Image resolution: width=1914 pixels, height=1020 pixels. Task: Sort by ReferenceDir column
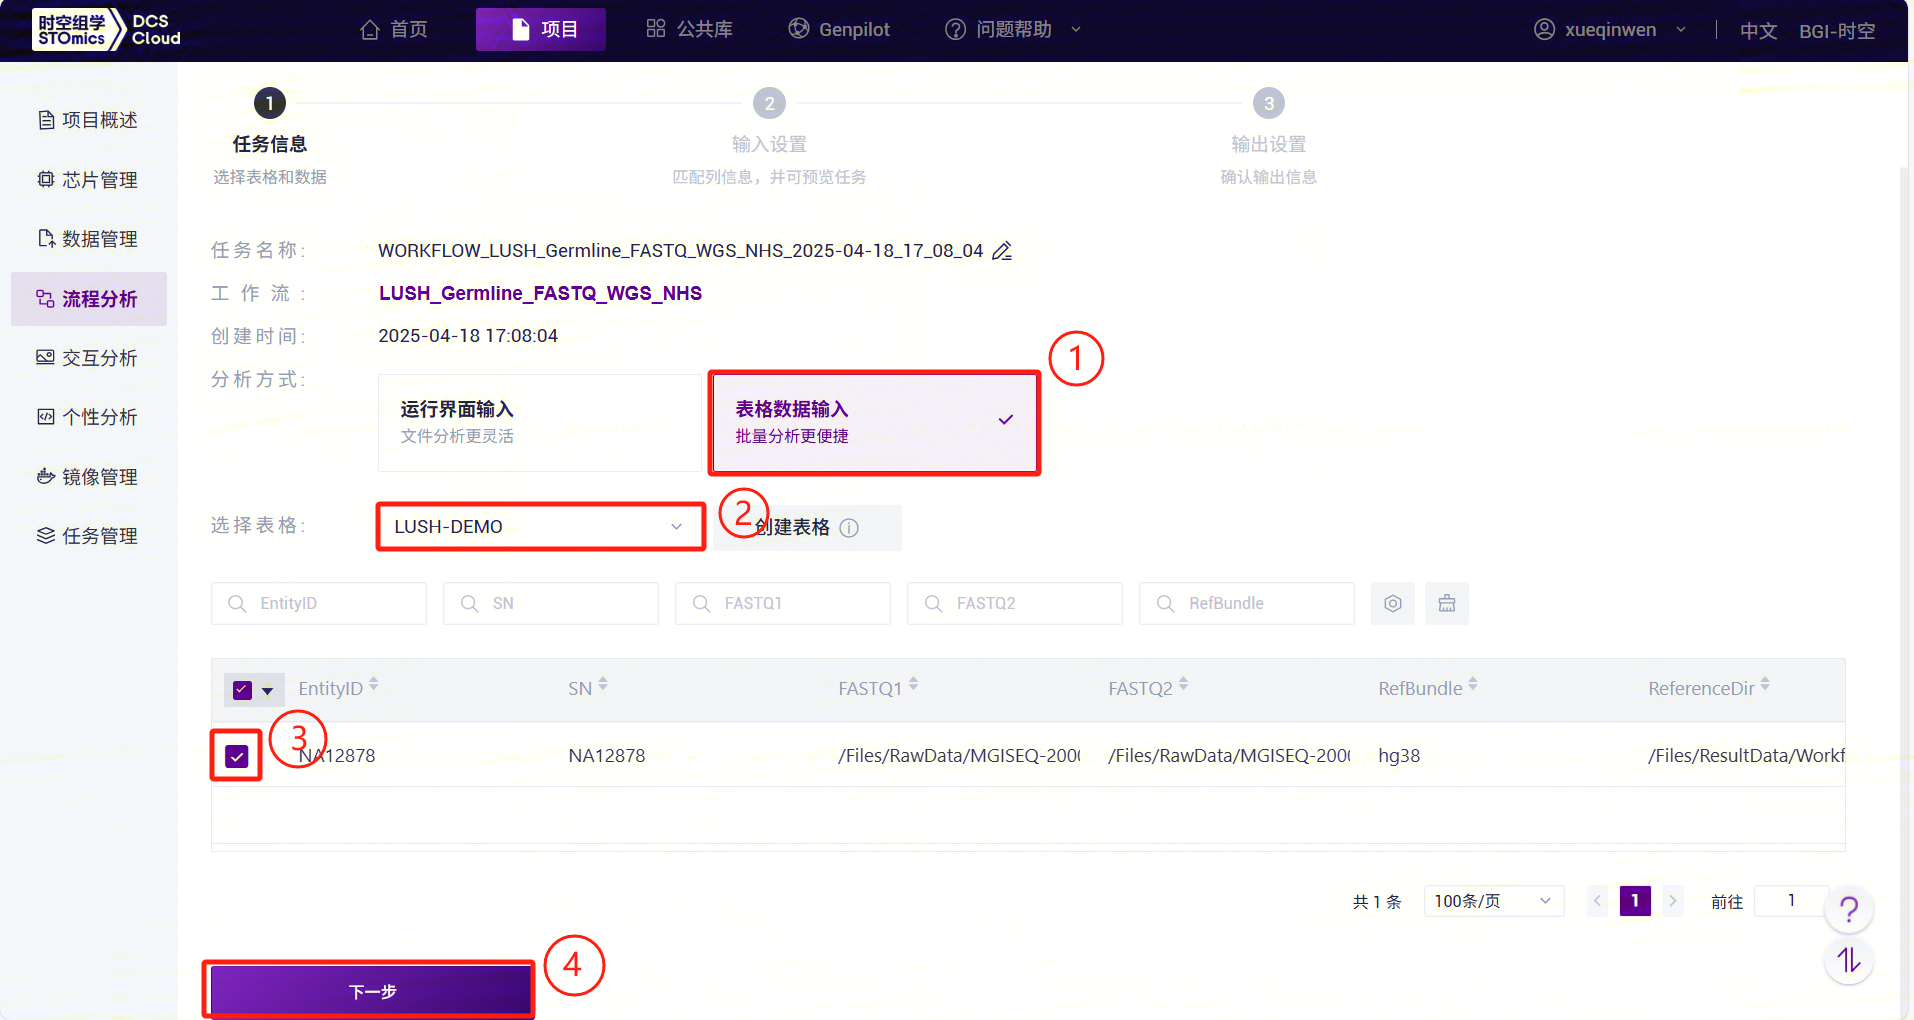1765,686
